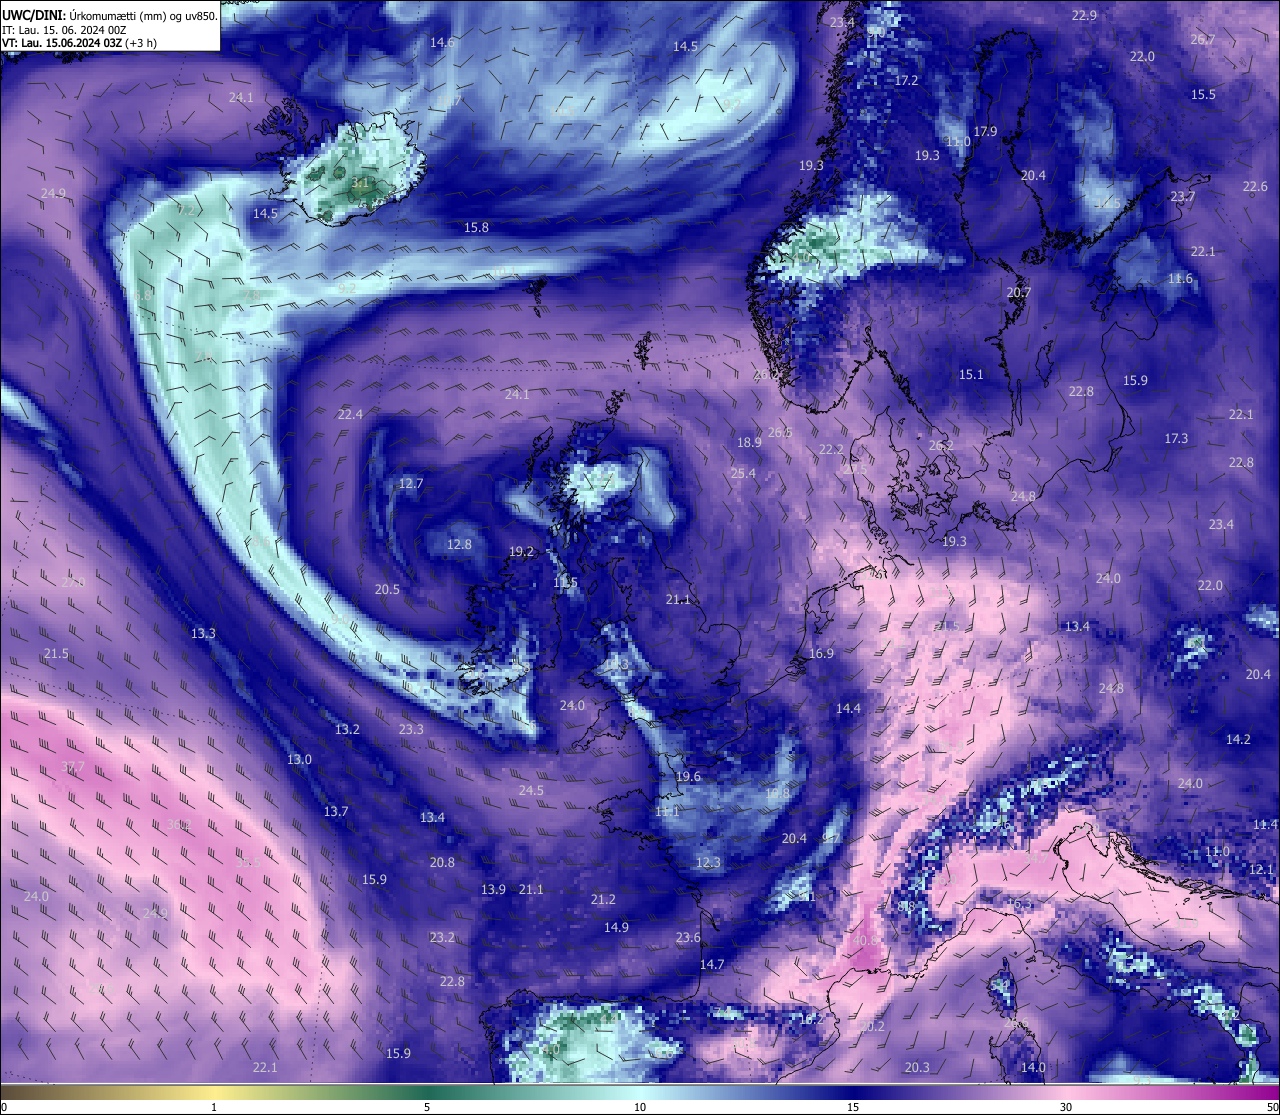Click the map value 23.6 near western France
The height and width of the screenshot is (1115, 1280).
coord(688,937)
